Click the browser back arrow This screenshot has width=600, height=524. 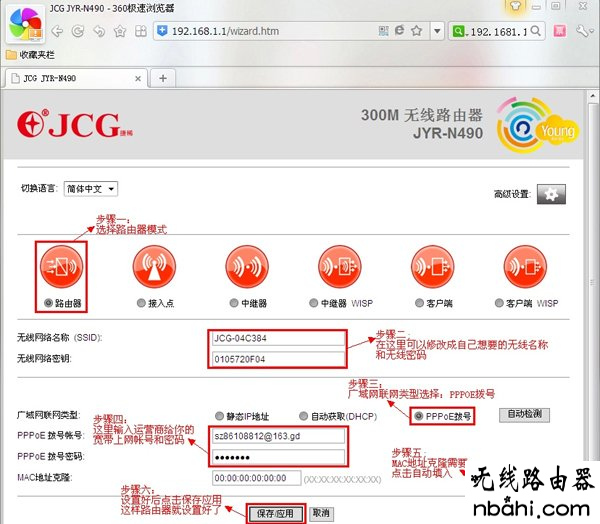tap(57, 31)
